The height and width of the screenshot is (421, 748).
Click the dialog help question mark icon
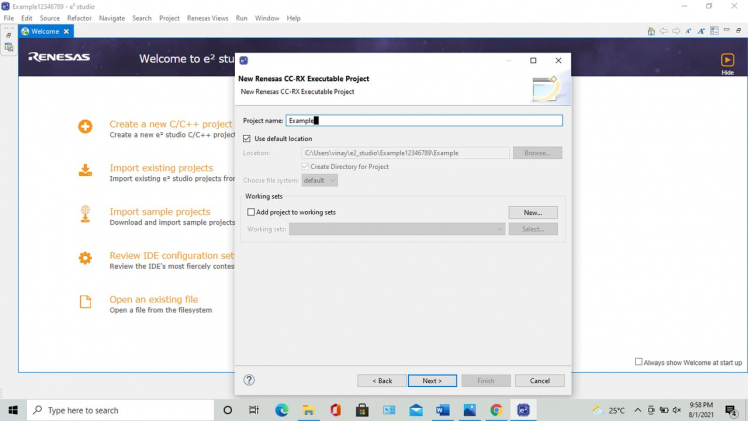[249, 380]
